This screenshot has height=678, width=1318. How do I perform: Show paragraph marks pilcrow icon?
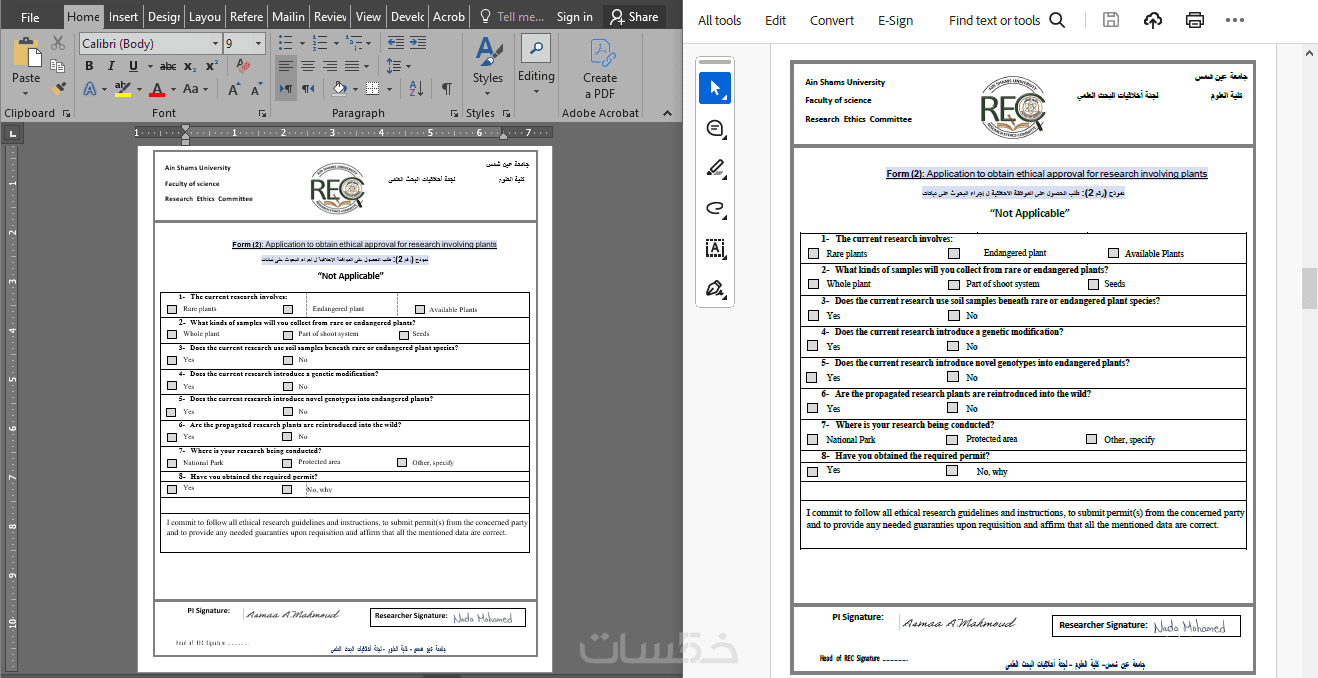click(x=446, y=89)
